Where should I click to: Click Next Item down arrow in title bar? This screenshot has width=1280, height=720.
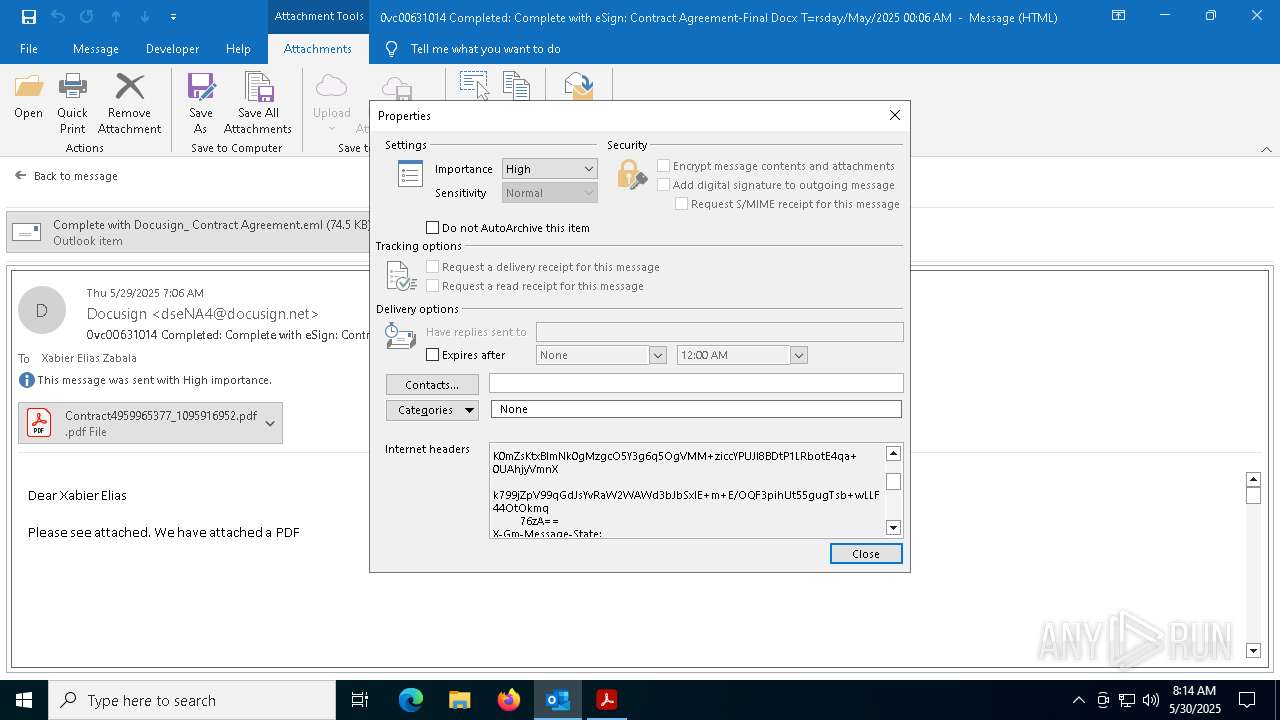145,16
